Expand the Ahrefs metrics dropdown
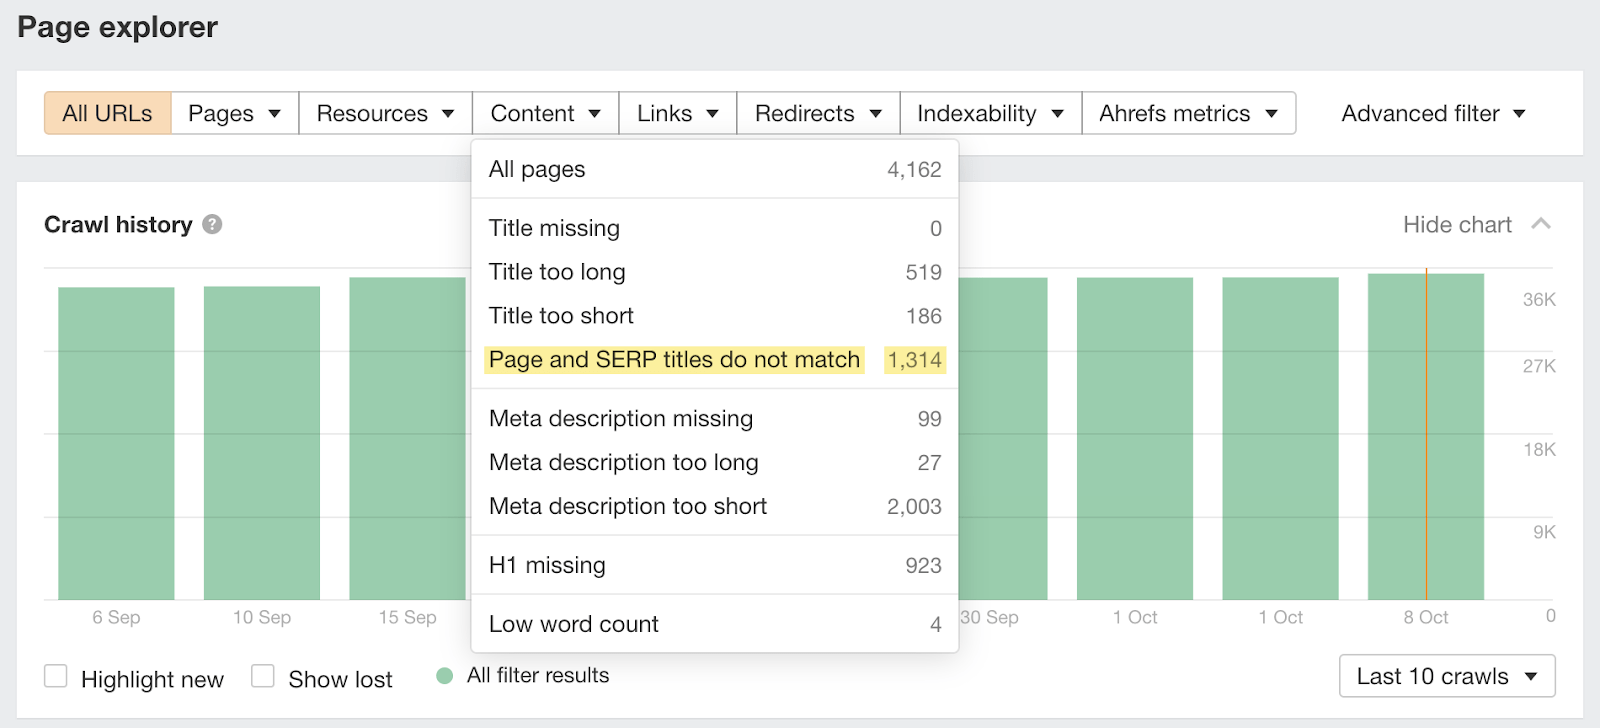The image size is (1600, 728). coord(1188,114)
